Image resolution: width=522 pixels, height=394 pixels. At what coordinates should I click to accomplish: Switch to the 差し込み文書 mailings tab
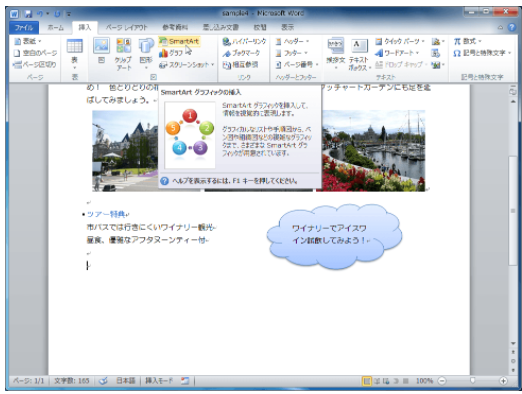coord(221,27)
